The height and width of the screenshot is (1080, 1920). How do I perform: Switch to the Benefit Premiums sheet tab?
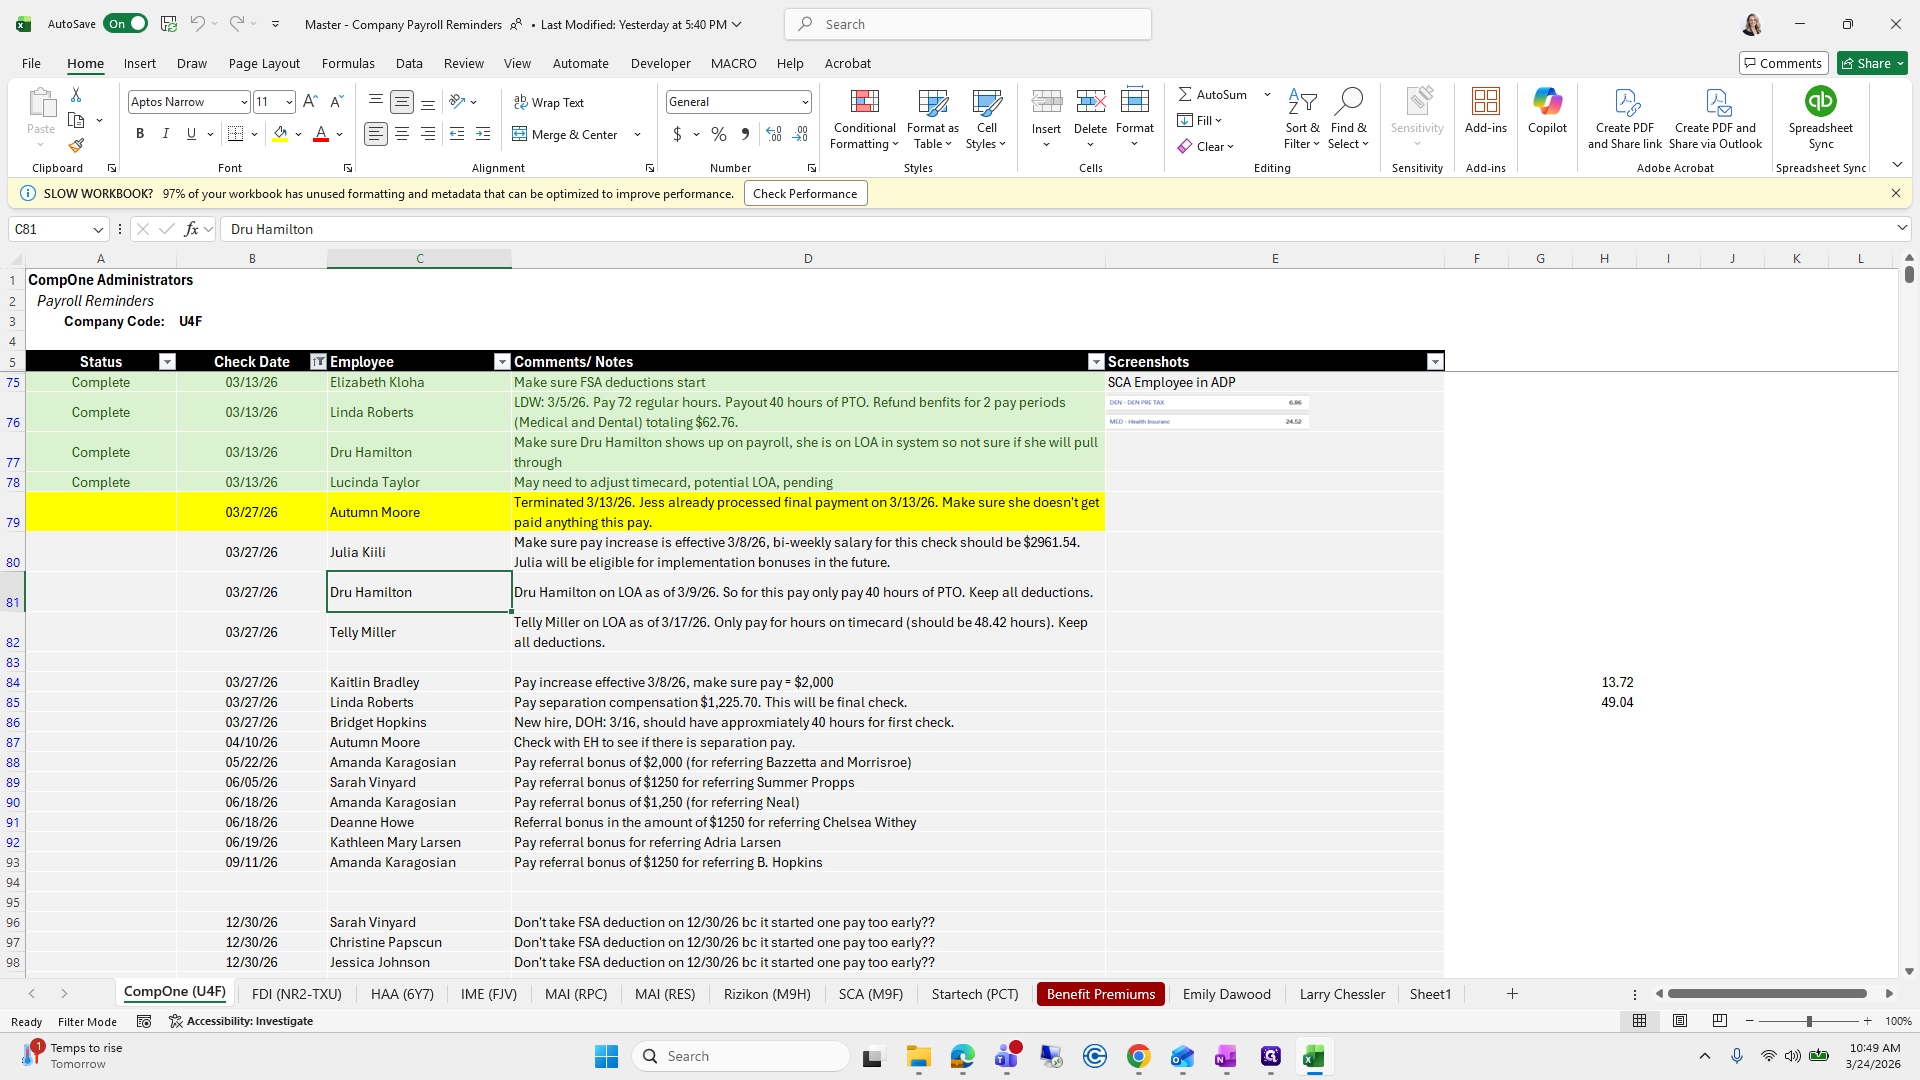pyautogui.click(x=1100, y=994)
